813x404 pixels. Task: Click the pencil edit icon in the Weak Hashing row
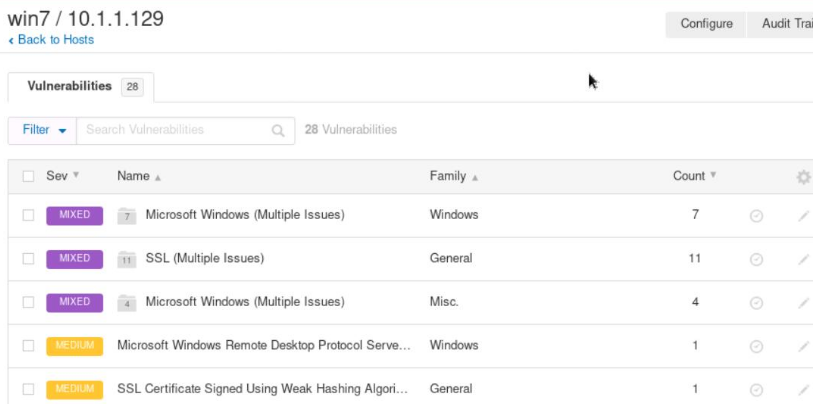coord(803,389)
